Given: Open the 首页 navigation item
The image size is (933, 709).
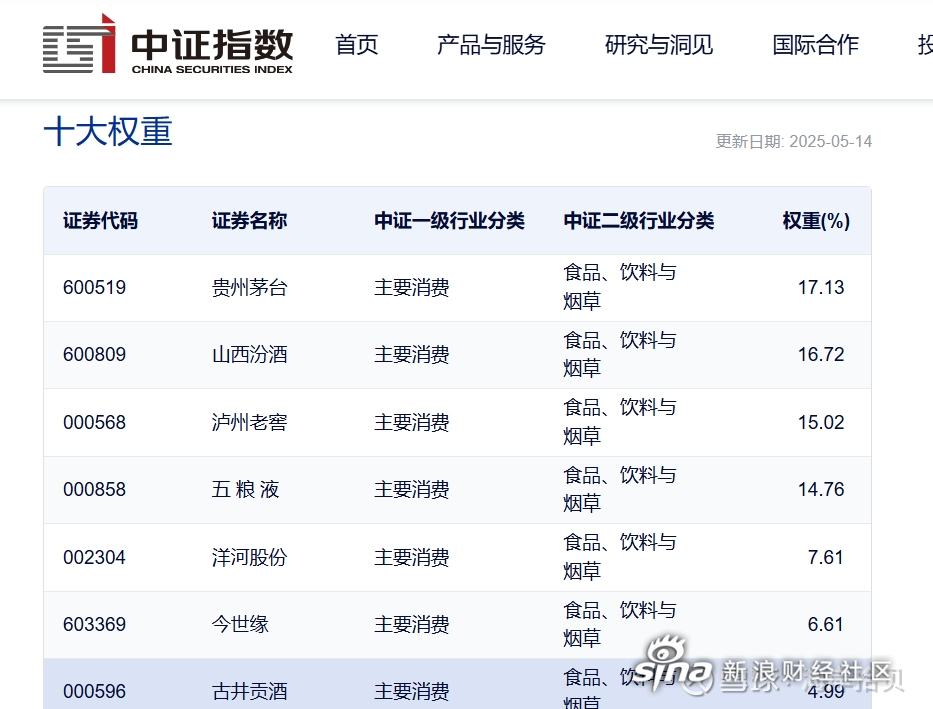Looking at the screenshot, I should 356,45.
